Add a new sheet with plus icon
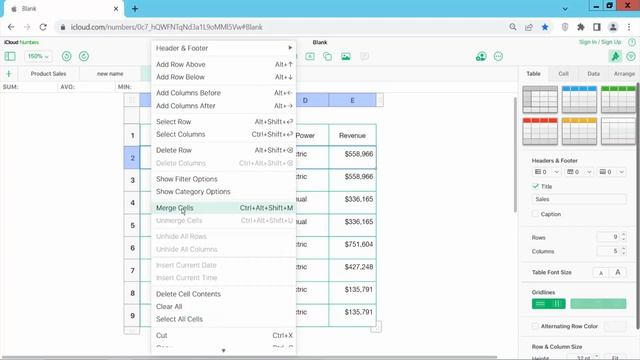640x360 pixels. pos(9,73)
